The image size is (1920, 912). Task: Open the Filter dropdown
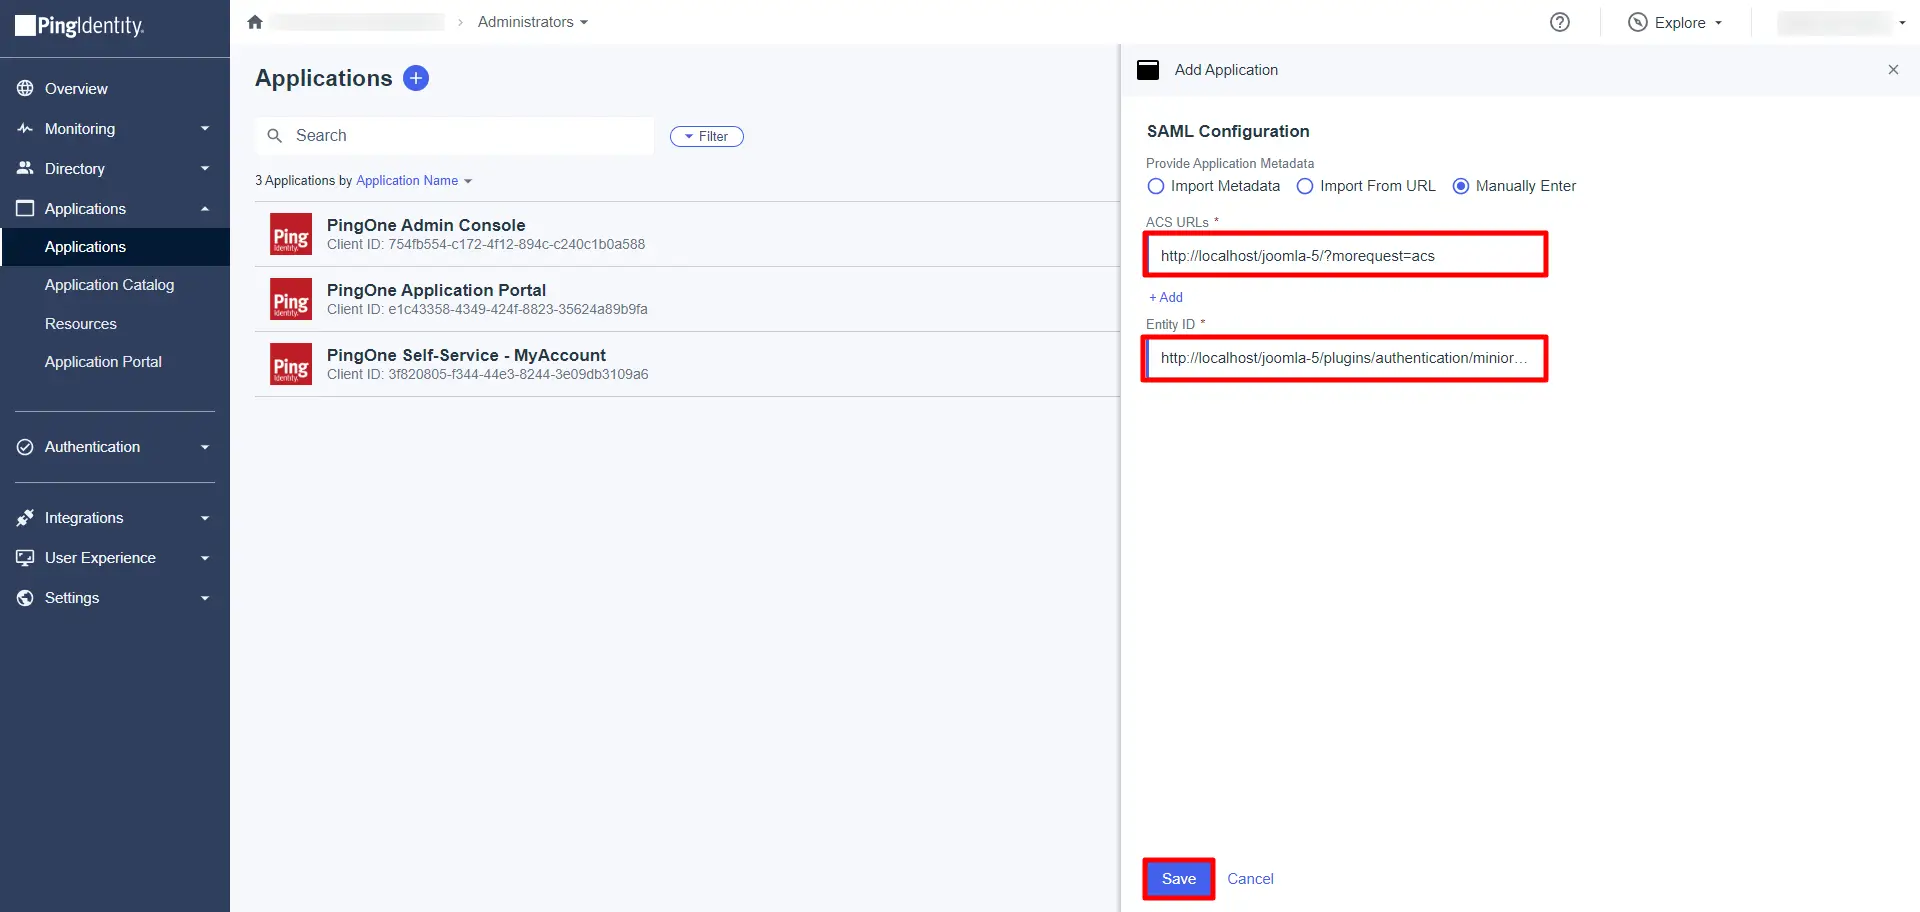[x=707, y=136]
